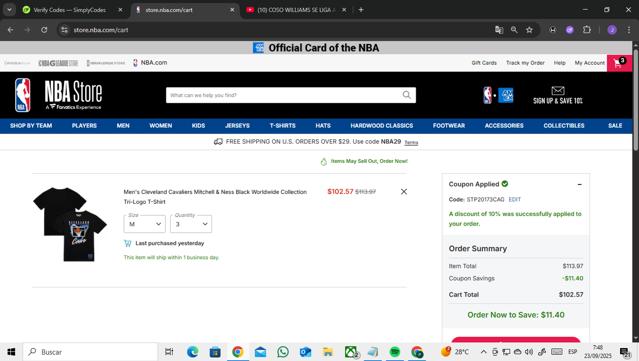The height and width of the screenshot is (361, 639).
Task: Reload the page
Action: tap(44, 30)
